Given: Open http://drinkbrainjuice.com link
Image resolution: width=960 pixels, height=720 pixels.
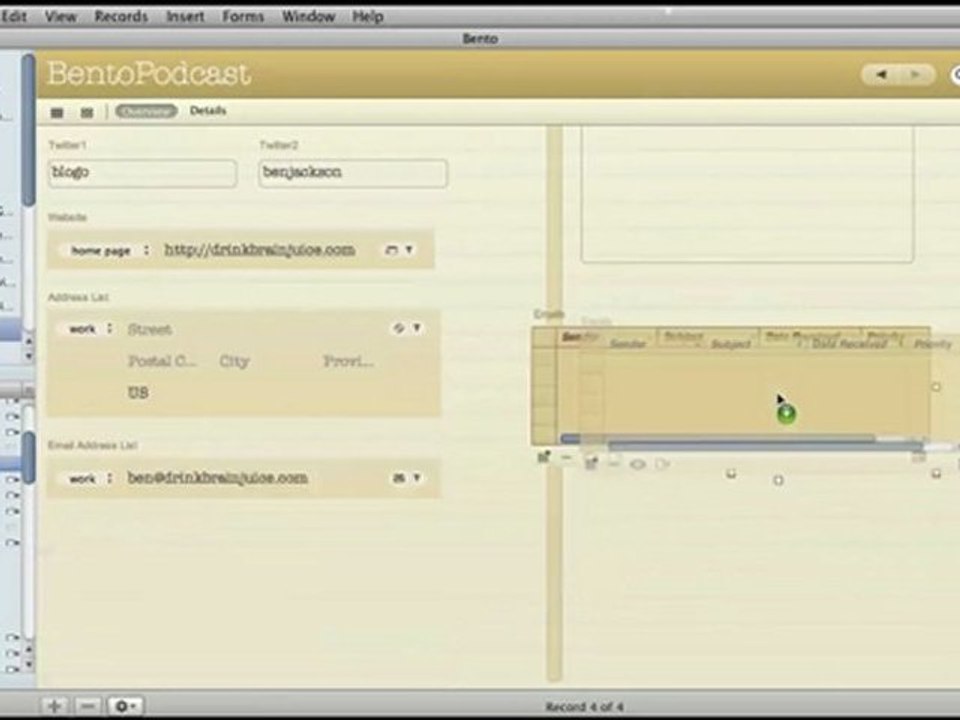Looking at the screenshot, I should [x=259, y=250].
